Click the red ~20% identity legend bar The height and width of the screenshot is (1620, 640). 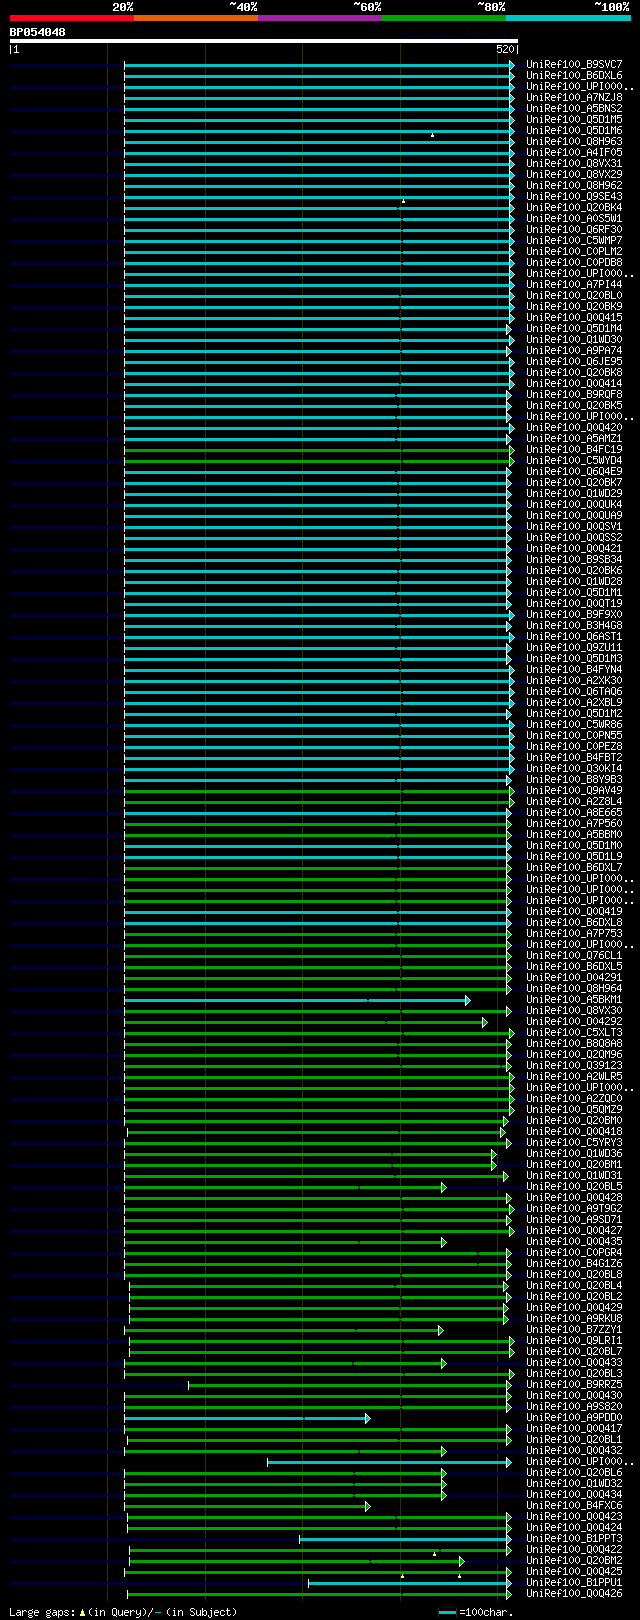pos(71,18)
